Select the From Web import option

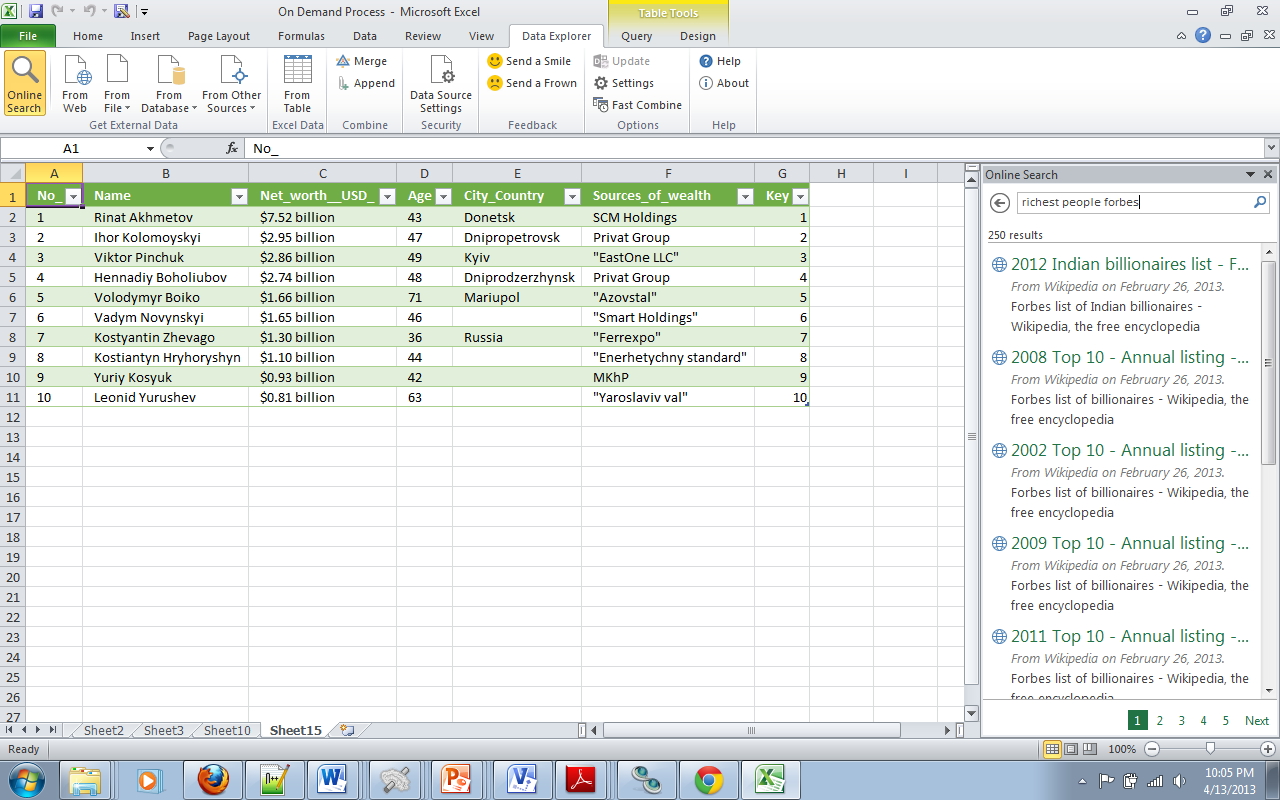coord(74,83)
